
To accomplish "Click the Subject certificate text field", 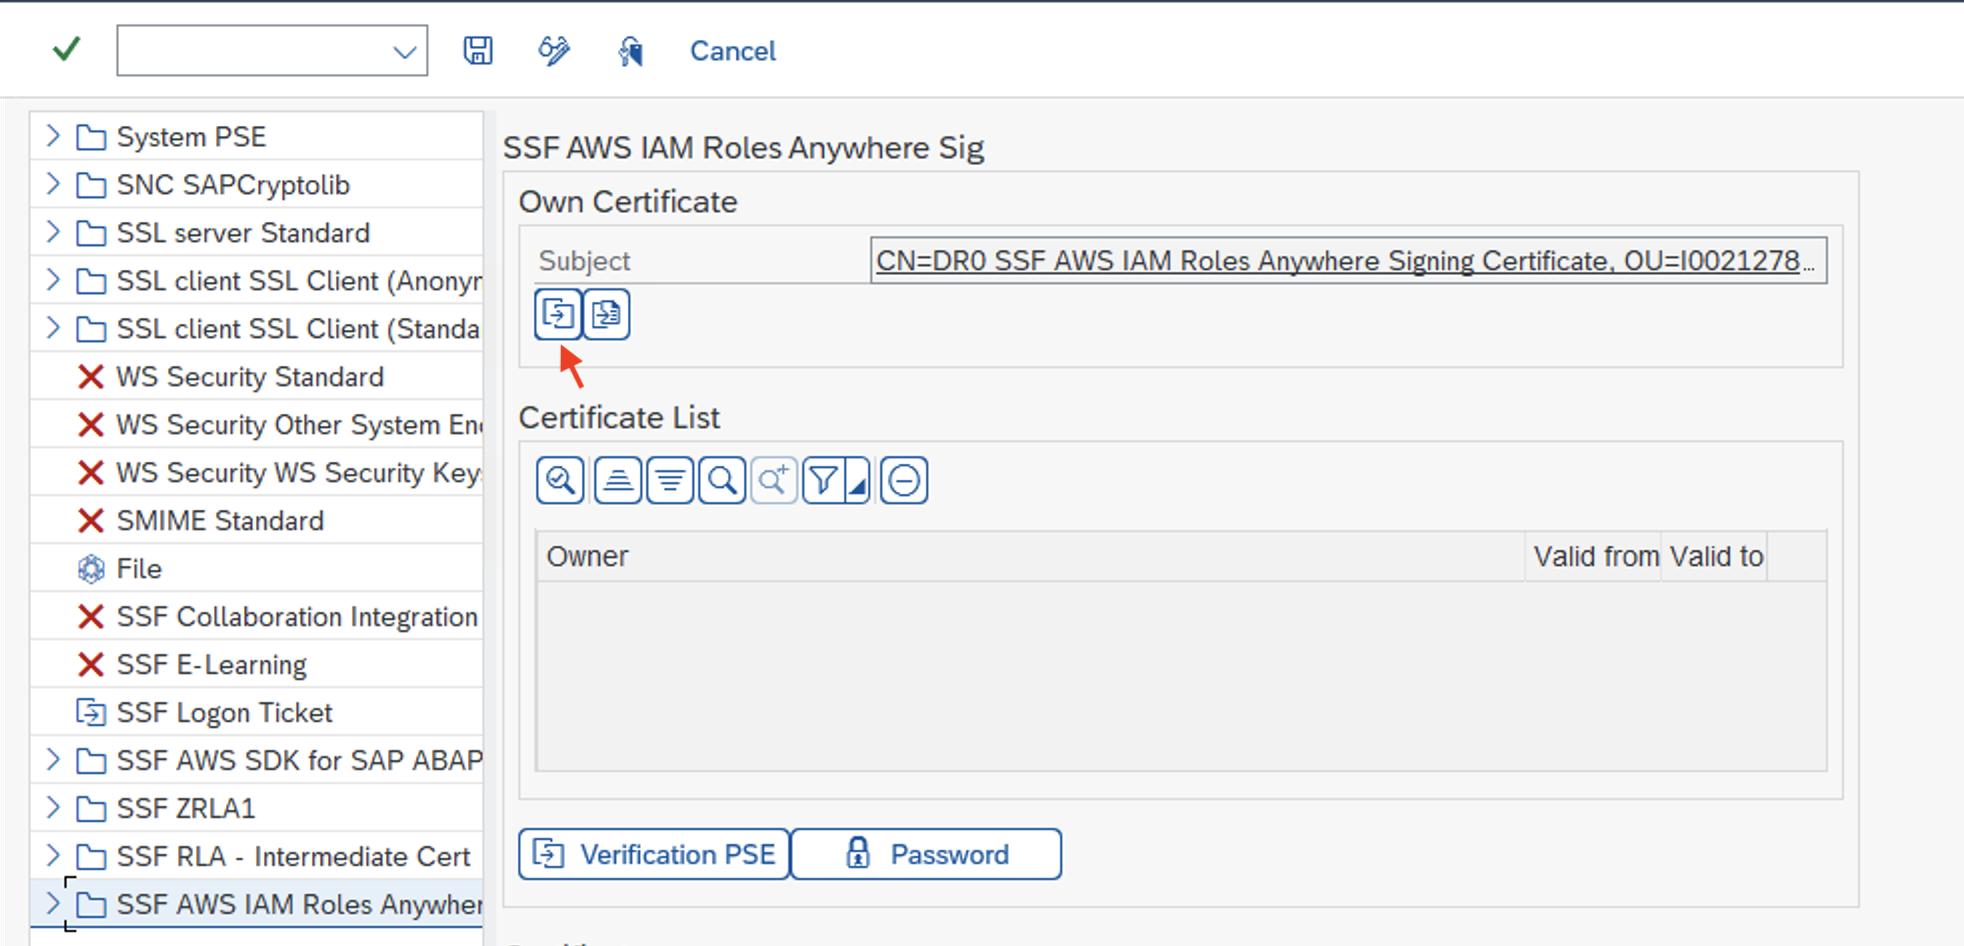I will pyautogui.click(x=1345, y=260).
